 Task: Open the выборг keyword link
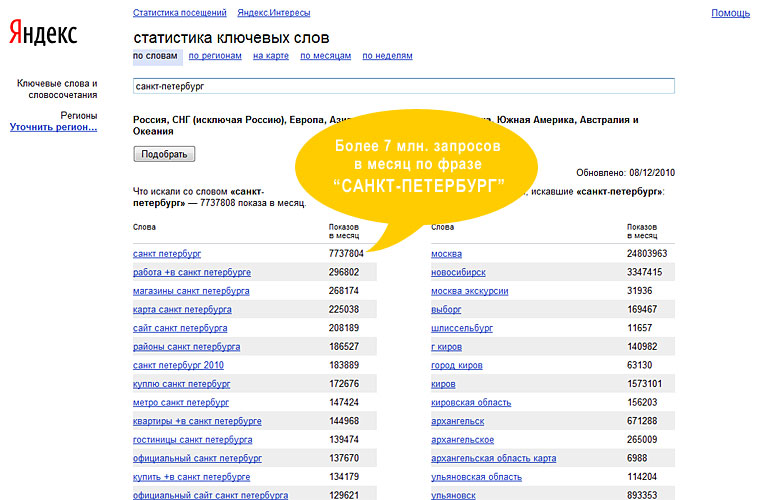[446, 309]
